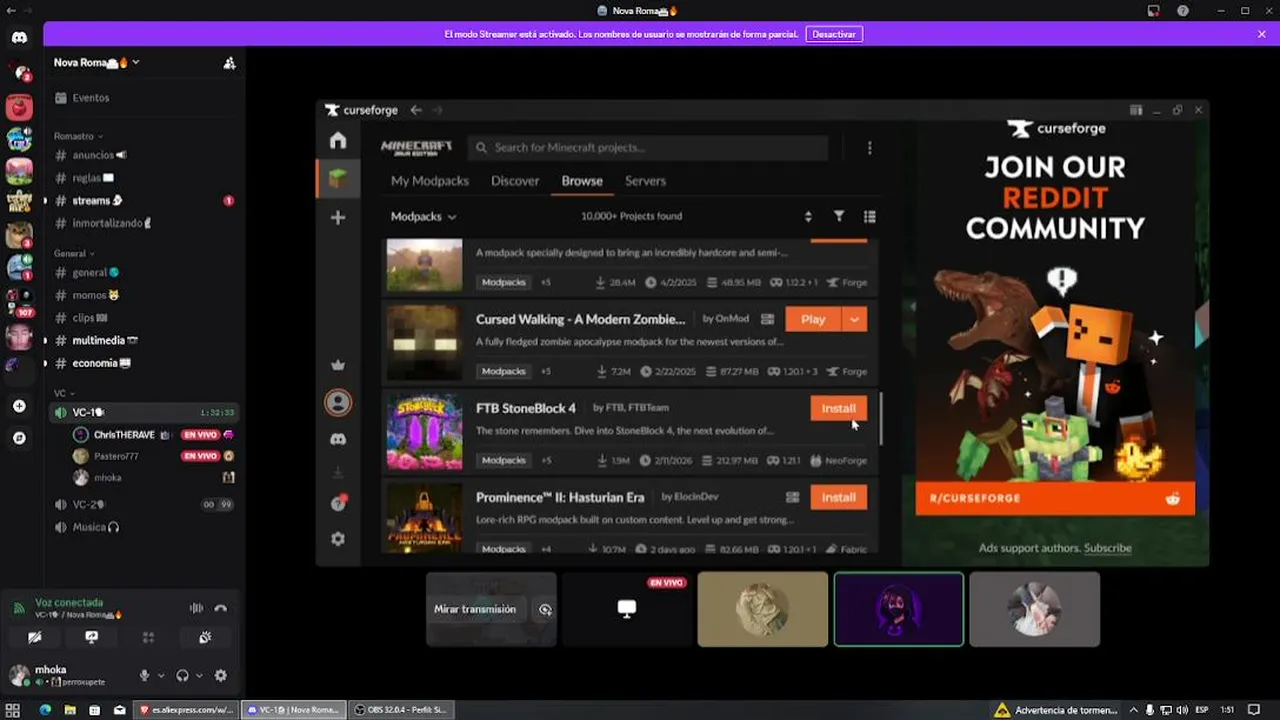Image resolution: width=1280 pixels, height=720 pixels.
Task: Open Discord user settings gear
Action: (220, 675)
